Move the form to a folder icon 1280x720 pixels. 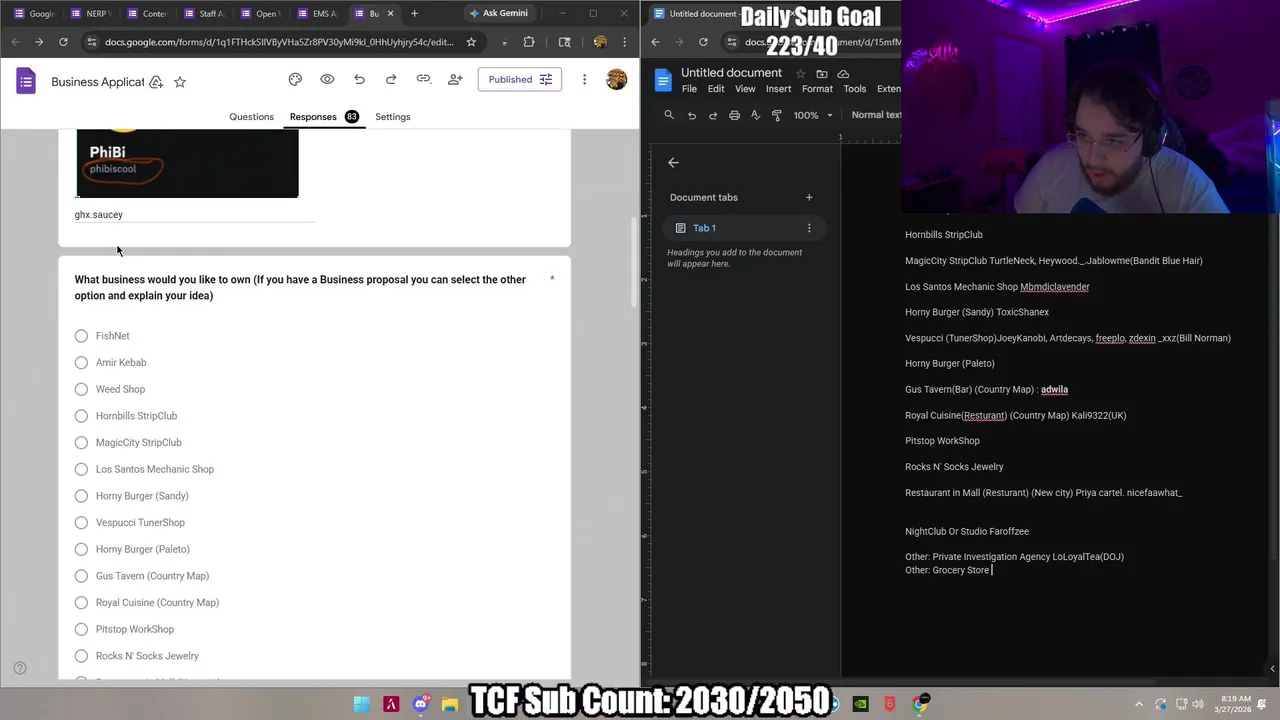click(156, 82)
